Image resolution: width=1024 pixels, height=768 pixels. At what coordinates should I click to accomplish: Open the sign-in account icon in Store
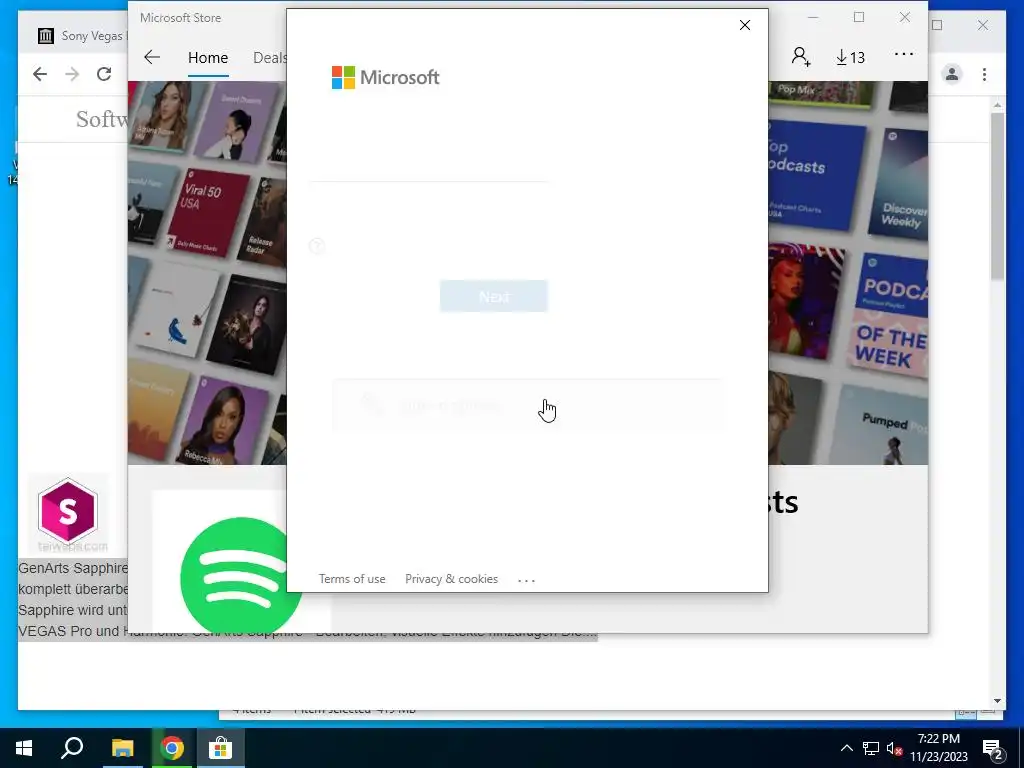[801, 57]
